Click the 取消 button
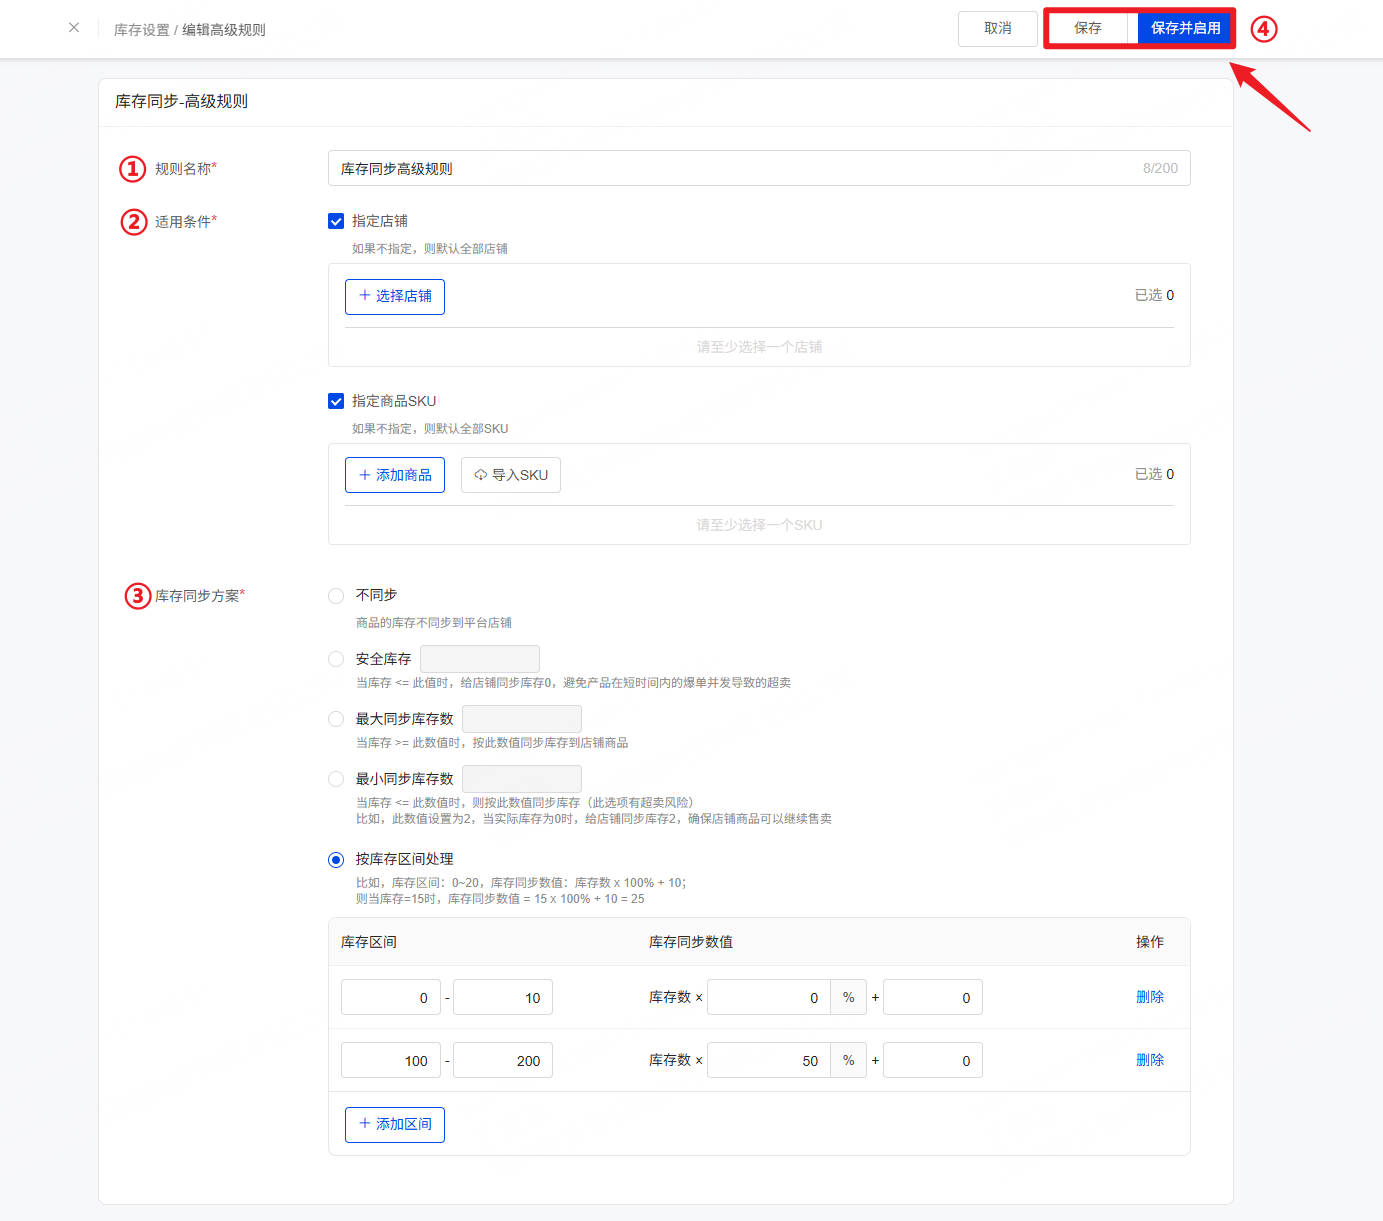Image resolution: width=1383 pixels, height=1221 pixels. [997, 29]
